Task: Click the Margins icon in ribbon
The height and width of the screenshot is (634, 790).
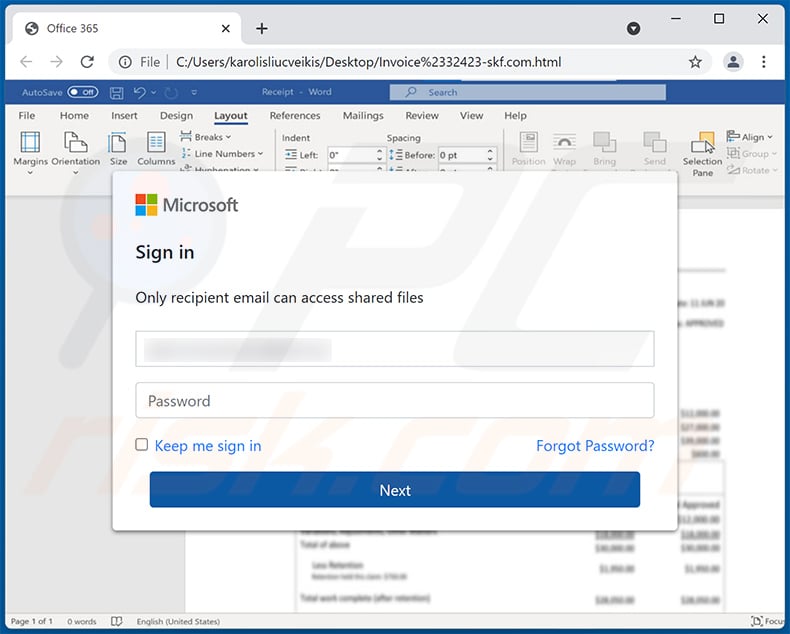Action: 30,143
